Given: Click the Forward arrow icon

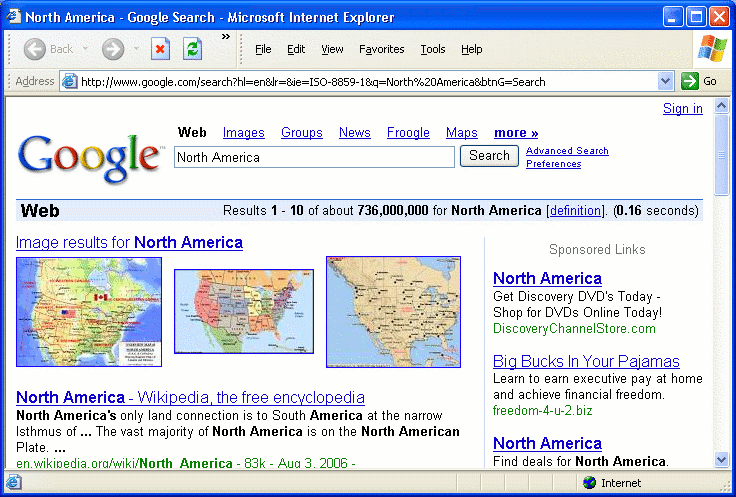Looking at the screenshot, I should [x=113, y=49].
